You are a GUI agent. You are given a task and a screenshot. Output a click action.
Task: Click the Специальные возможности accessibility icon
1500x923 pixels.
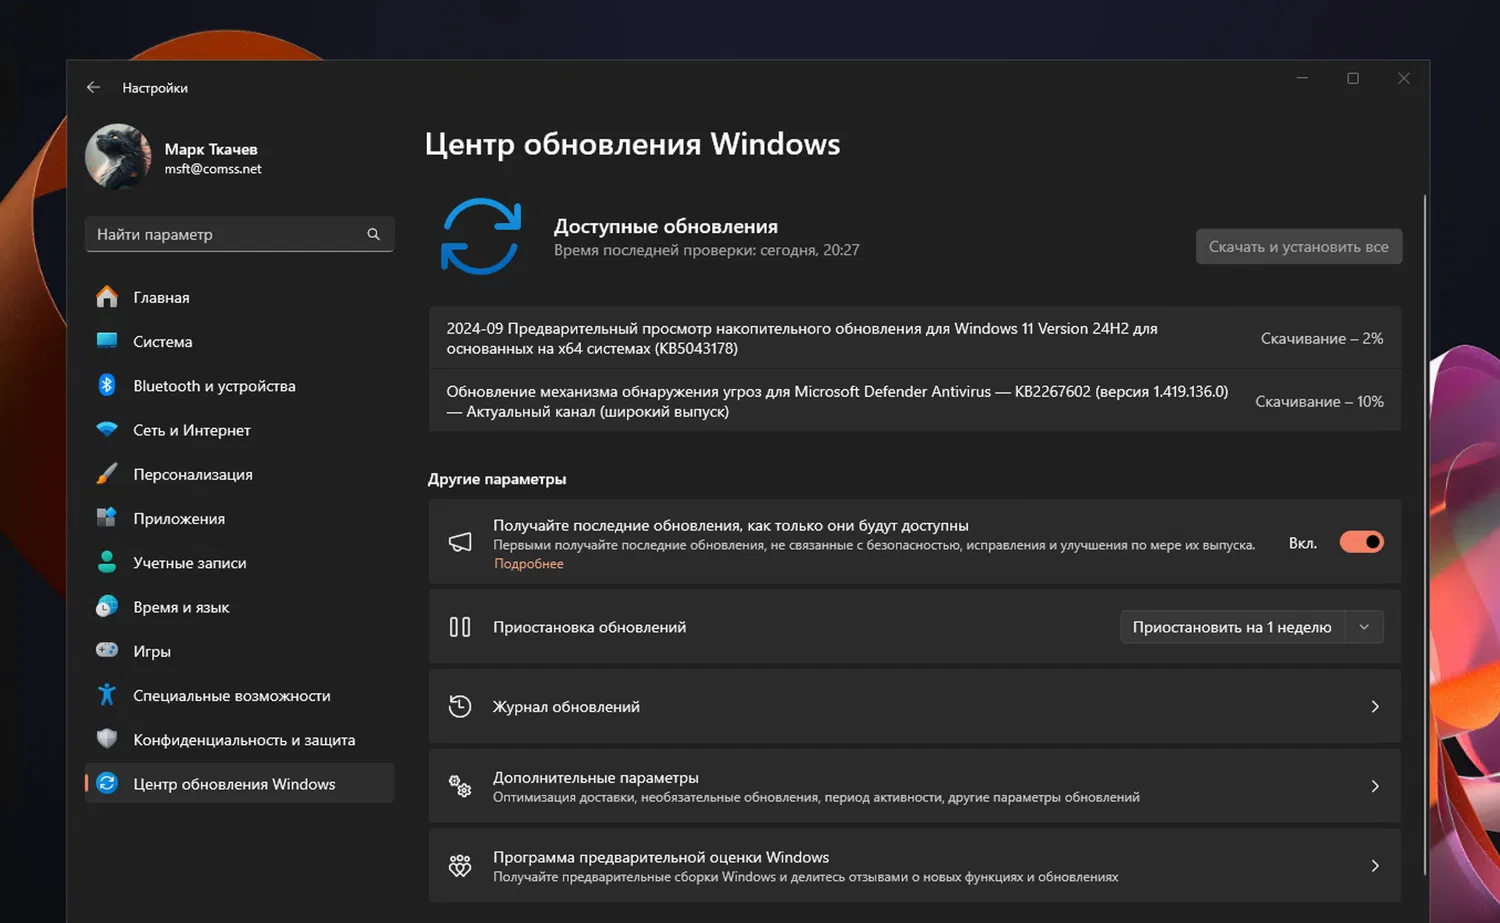pos(107,695)
